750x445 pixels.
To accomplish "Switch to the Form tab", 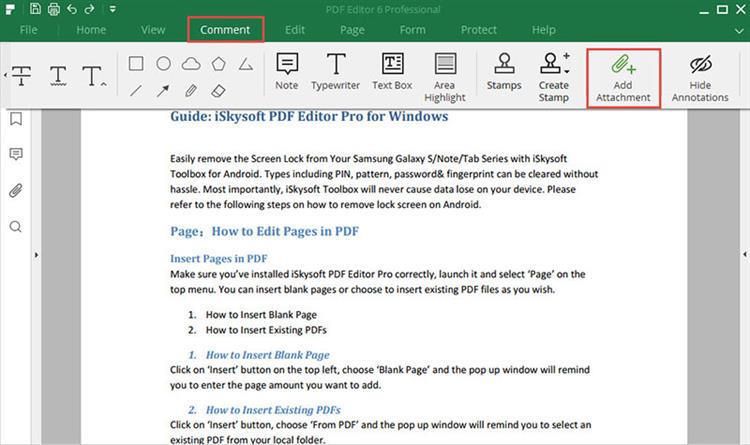I will [x=412, y=30].
